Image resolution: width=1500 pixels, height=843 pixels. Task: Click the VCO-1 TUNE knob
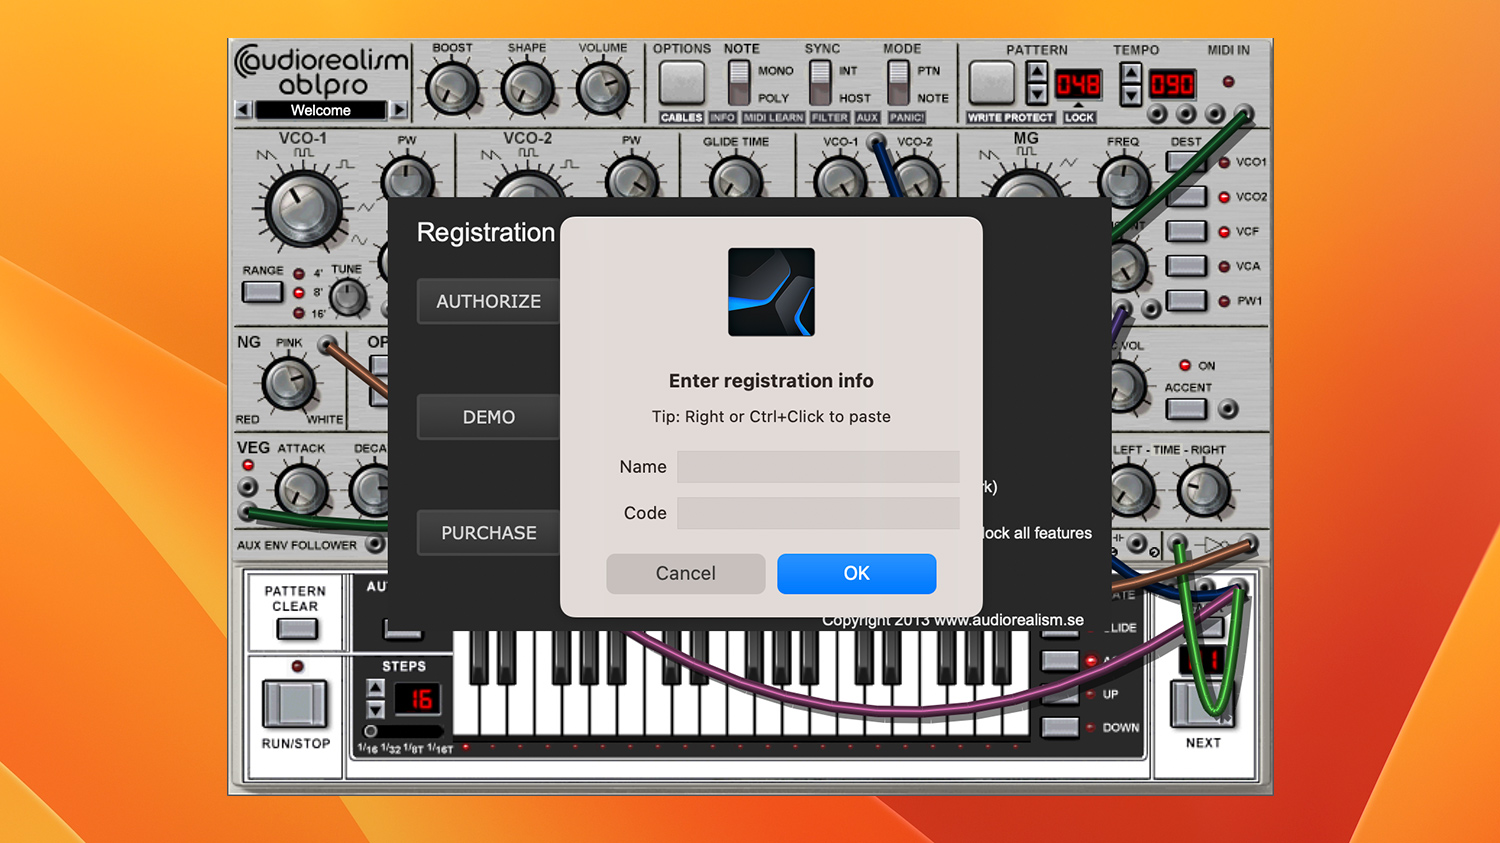(x=348, y=297)
